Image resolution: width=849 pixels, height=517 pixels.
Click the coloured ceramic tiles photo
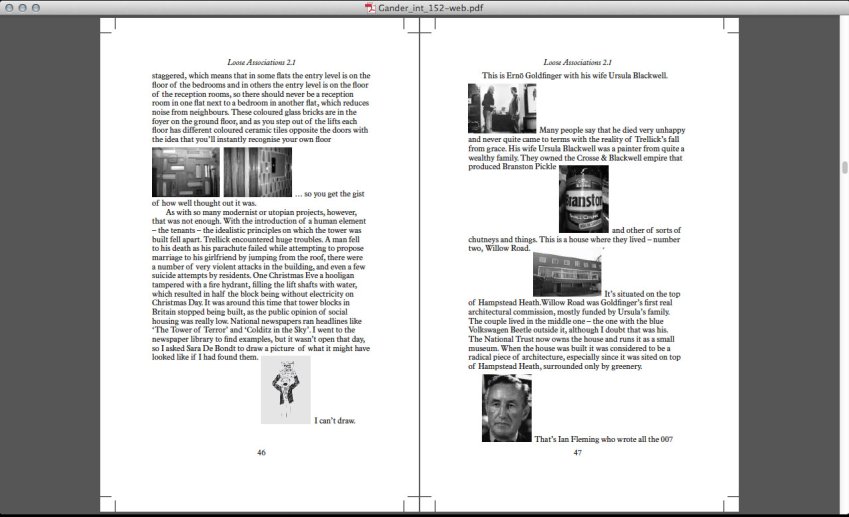pyautogui.click(x=258, y=172)
